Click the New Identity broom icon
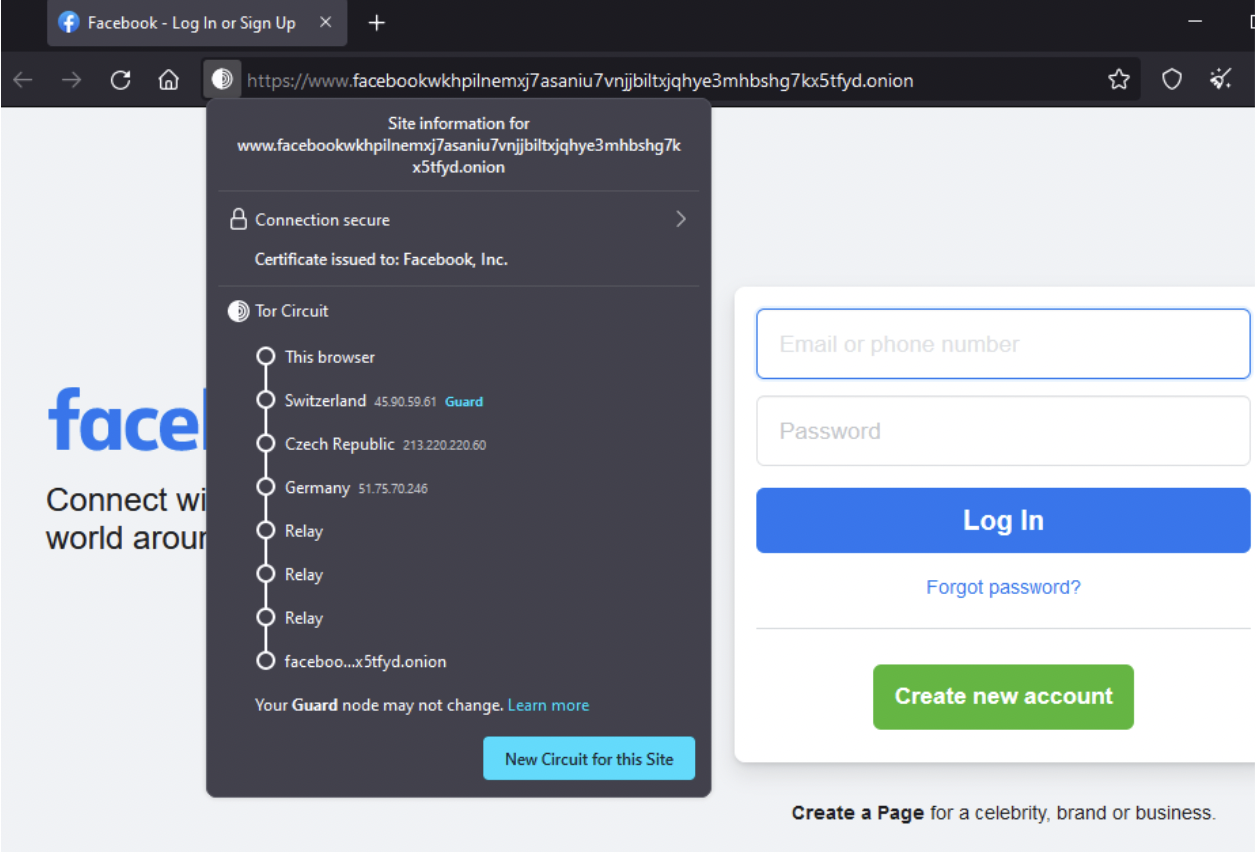This screenshot has width=1256, height=854. [1221, 80]
